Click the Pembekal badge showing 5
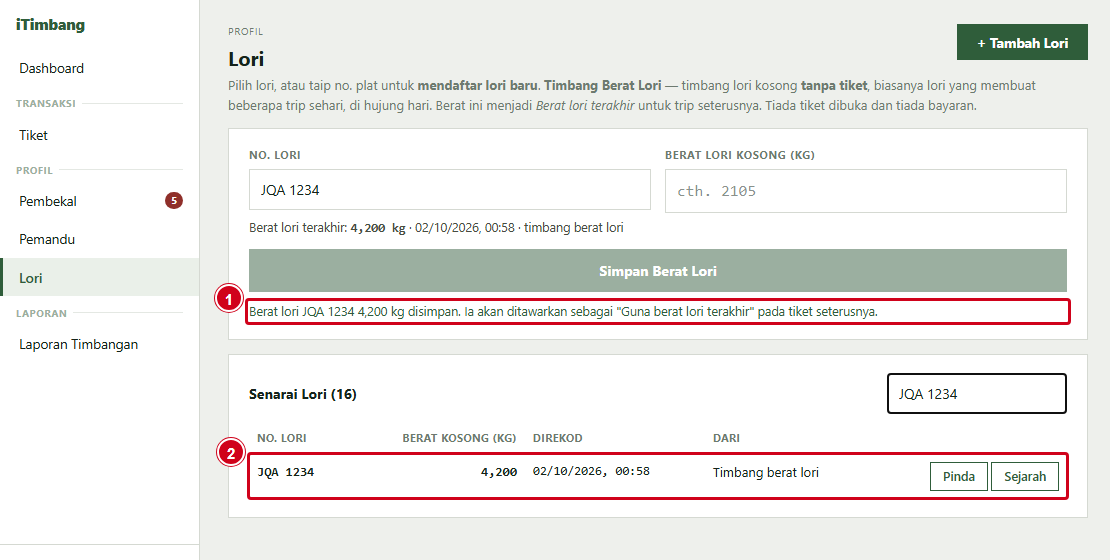This screenshot has height=560, width=1110. click(173, 200)
